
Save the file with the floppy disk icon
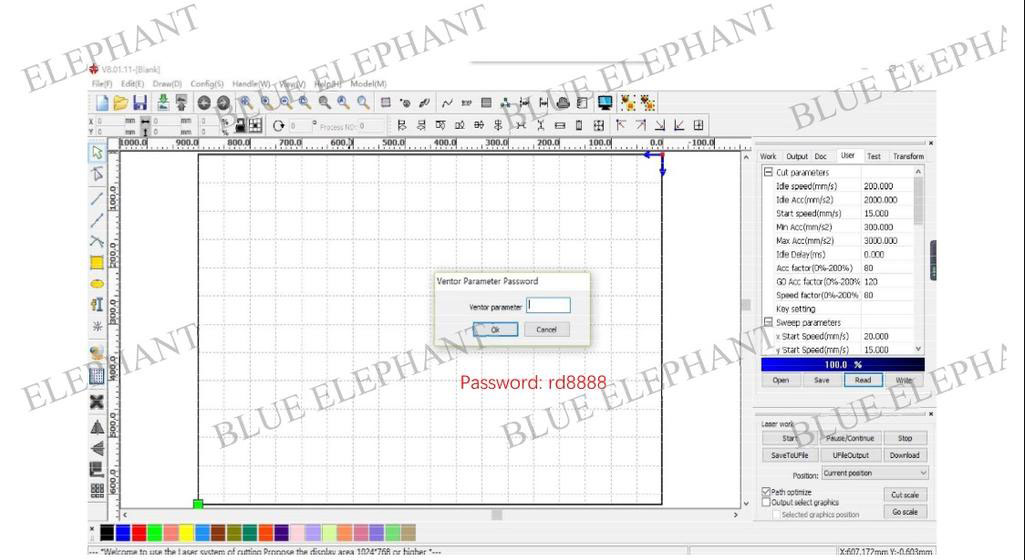tap(139, 103)
